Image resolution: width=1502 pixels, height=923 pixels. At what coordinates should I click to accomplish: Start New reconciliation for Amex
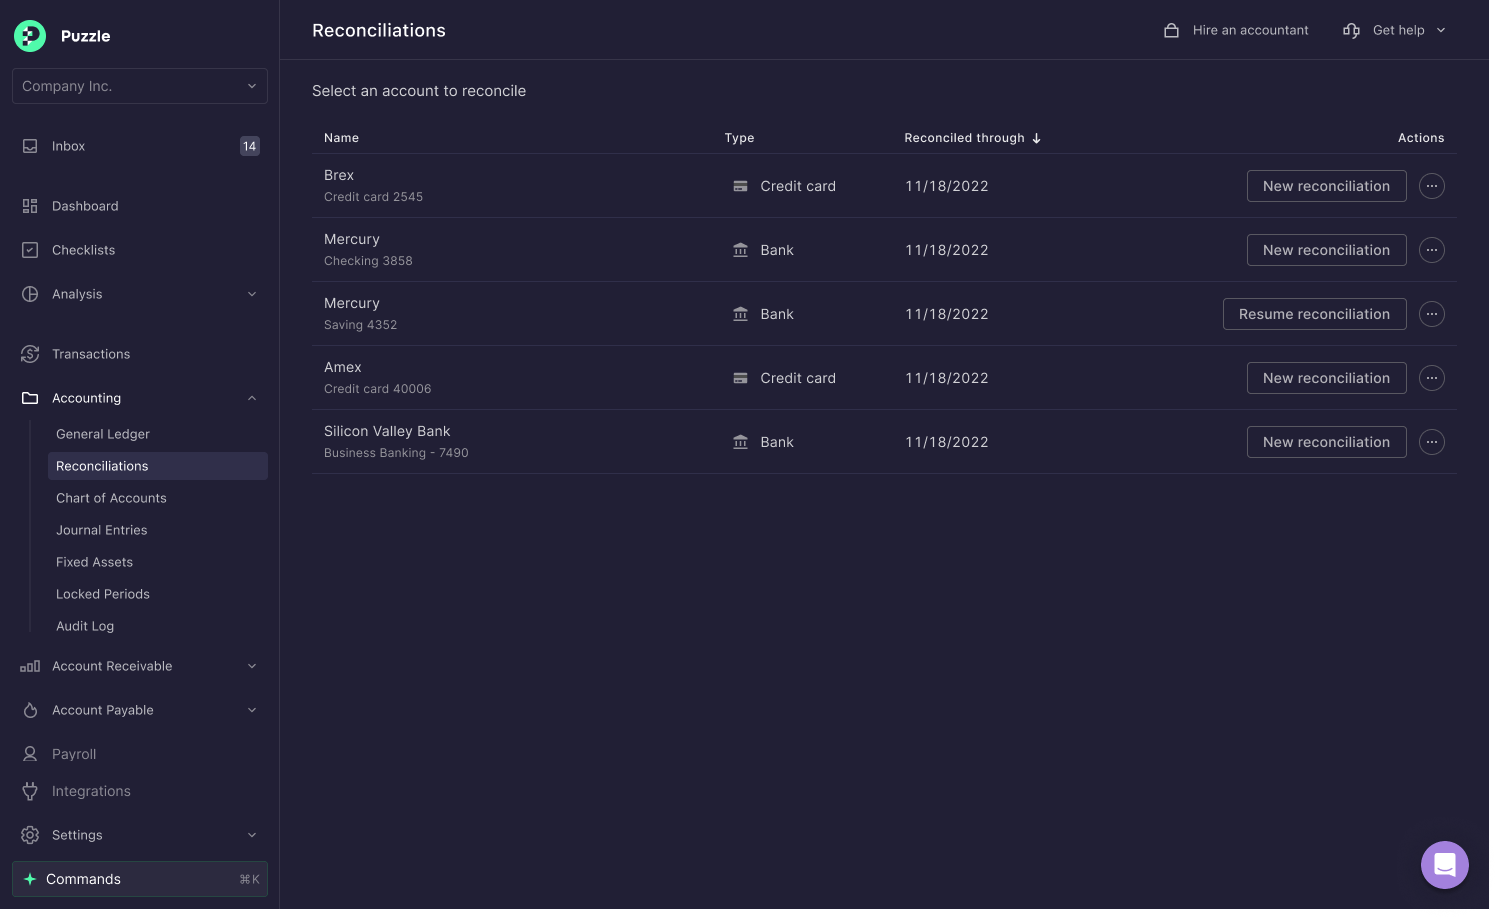tap(1326, 378)
